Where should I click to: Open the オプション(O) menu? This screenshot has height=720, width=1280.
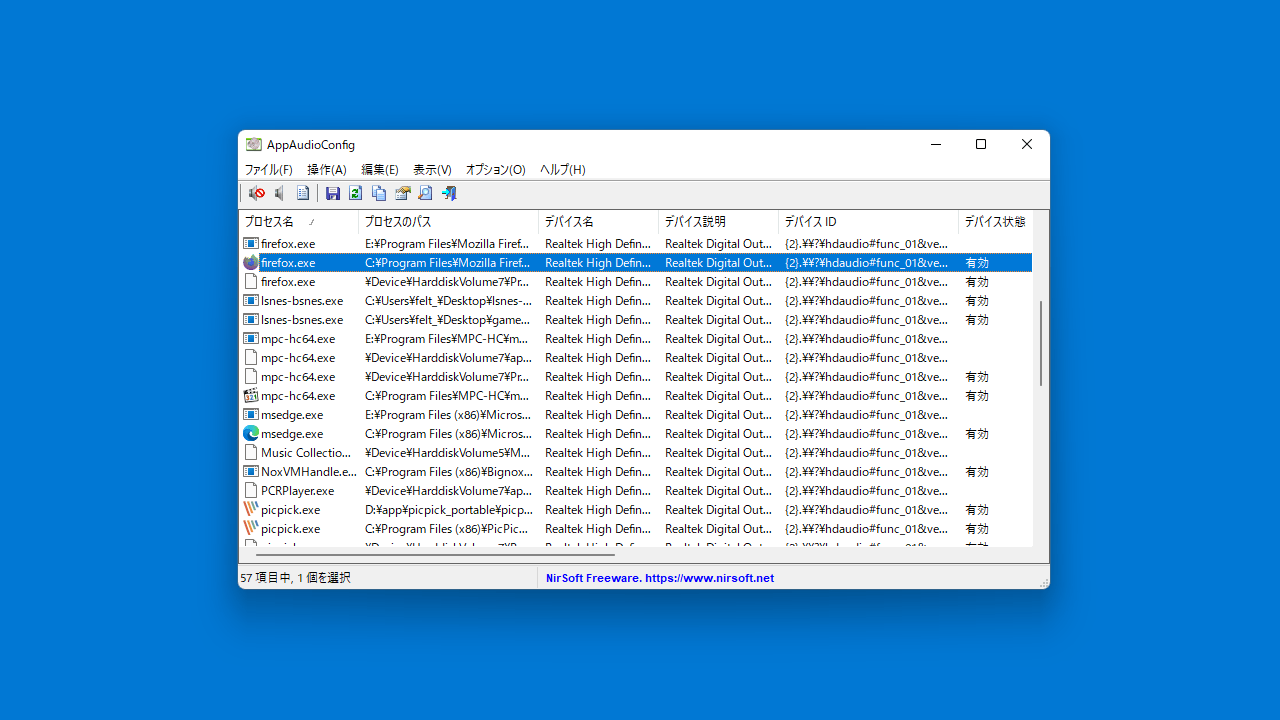click(x=496, y=170)
